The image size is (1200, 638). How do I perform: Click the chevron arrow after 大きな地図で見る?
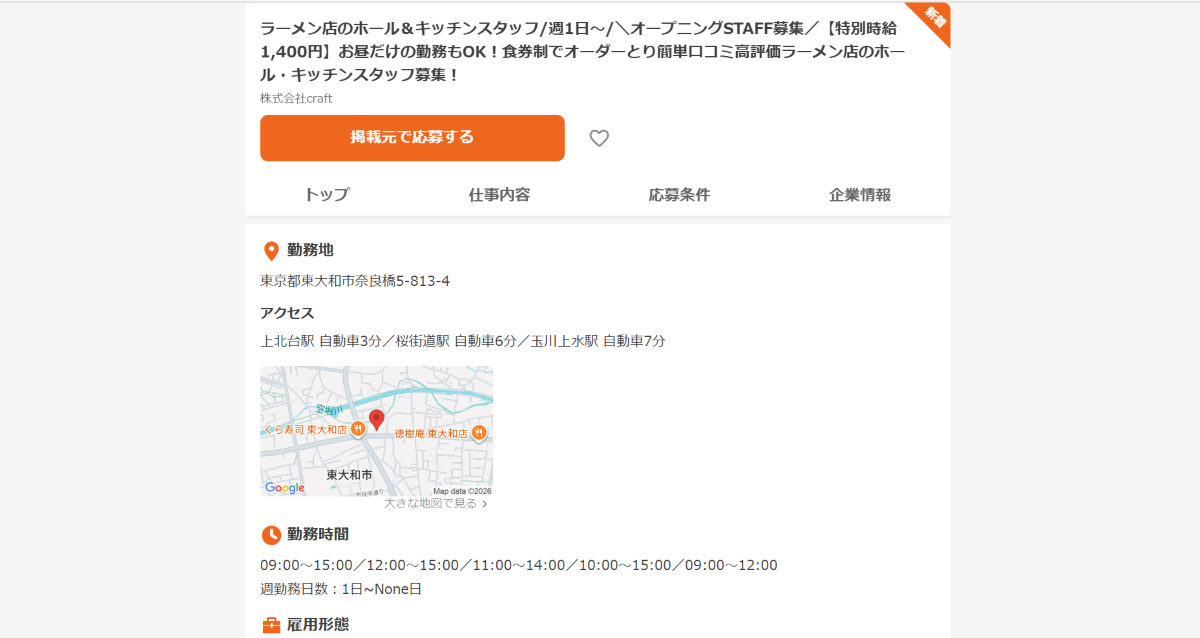coord(485,504)
